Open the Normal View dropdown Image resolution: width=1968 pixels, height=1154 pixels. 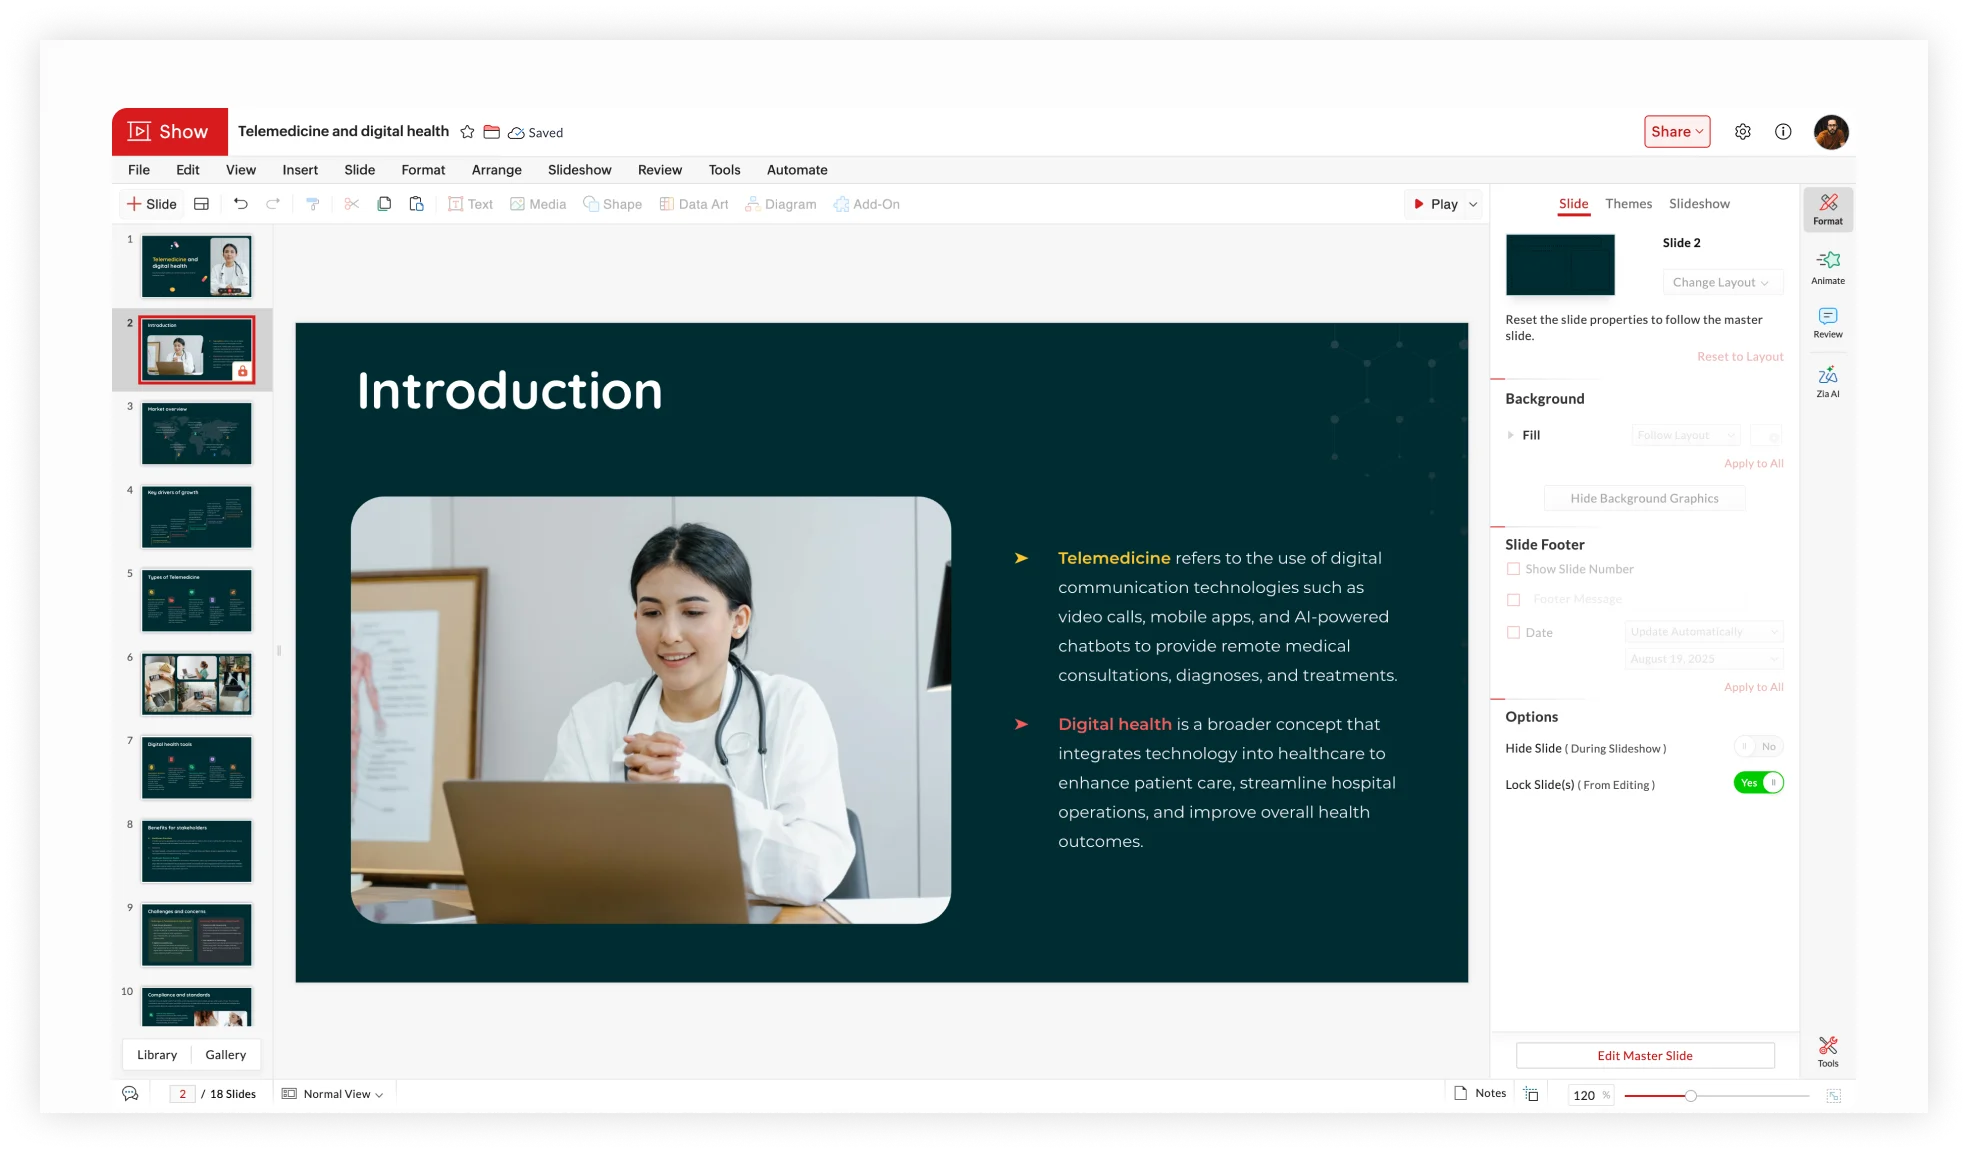[x=332, y=1093]
